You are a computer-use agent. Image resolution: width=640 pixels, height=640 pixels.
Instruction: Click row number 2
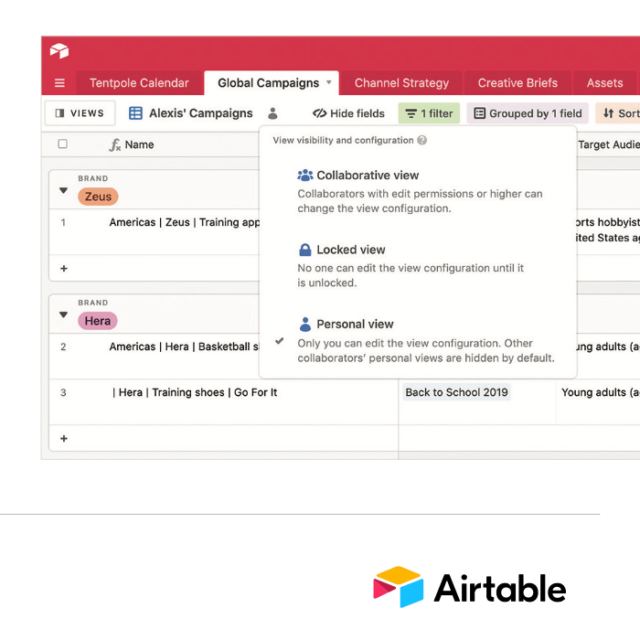pyautogui.click(x=63, y=347)
